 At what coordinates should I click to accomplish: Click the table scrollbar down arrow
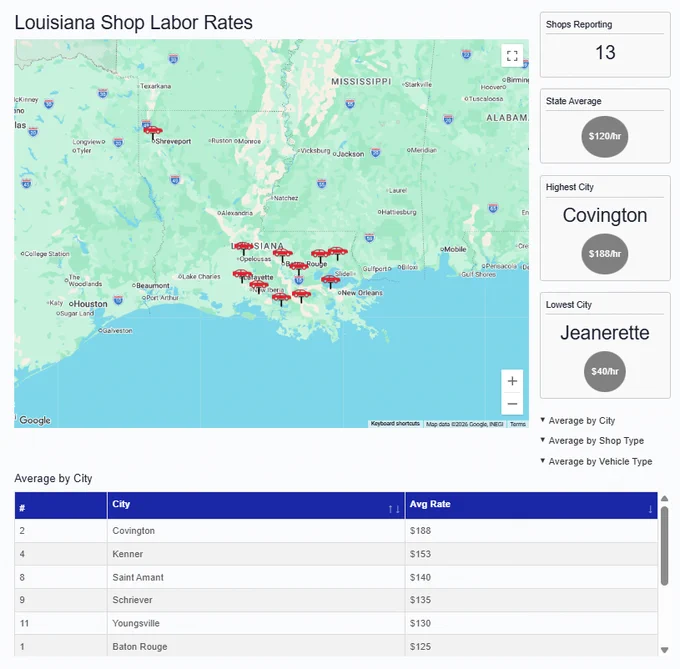pos(664,650)
